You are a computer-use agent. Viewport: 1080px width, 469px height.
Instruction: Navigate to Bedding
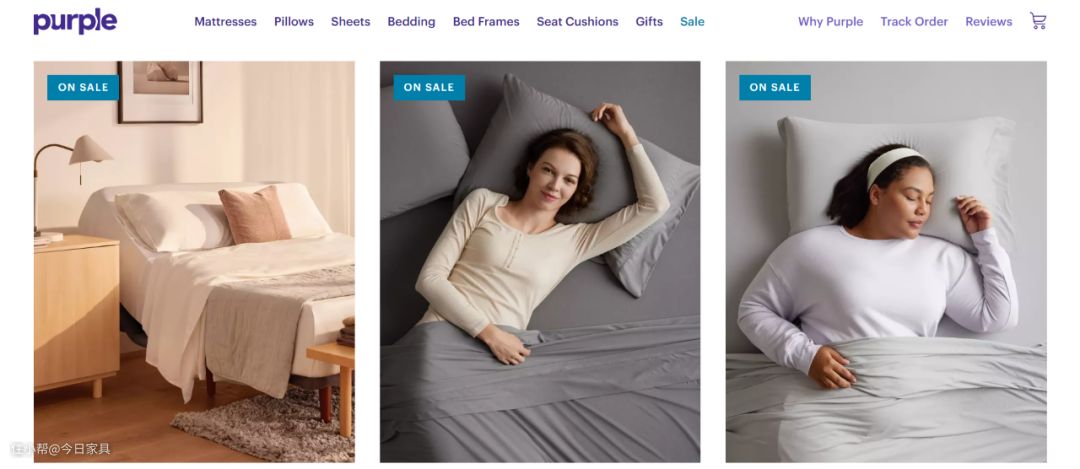click(x=411, y=22)
